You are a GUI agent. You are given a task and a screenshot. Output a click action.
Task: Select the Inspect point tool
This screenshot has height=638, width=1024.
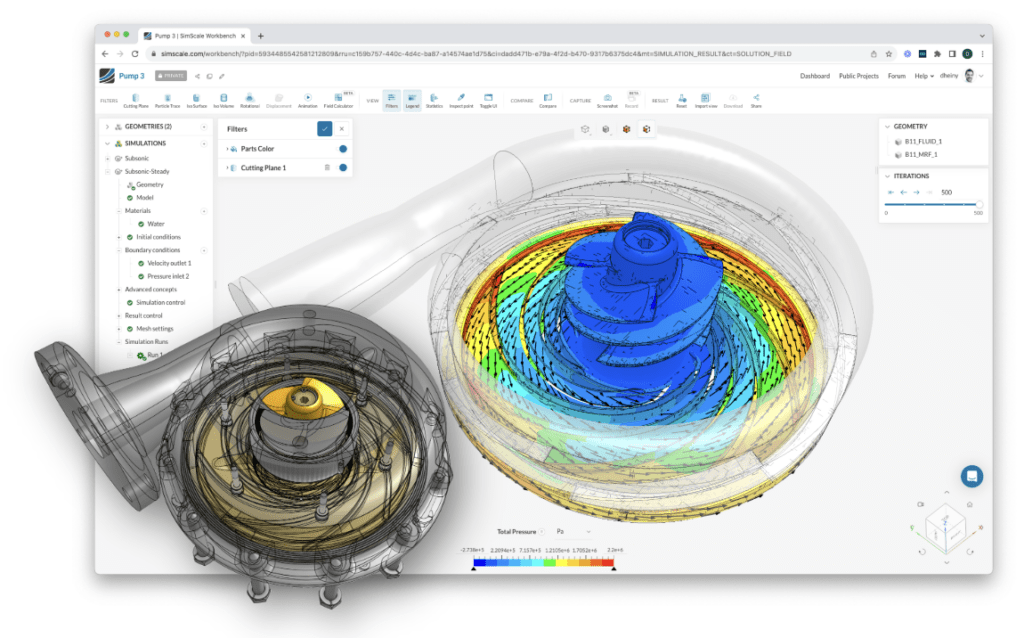pos(463,99)
